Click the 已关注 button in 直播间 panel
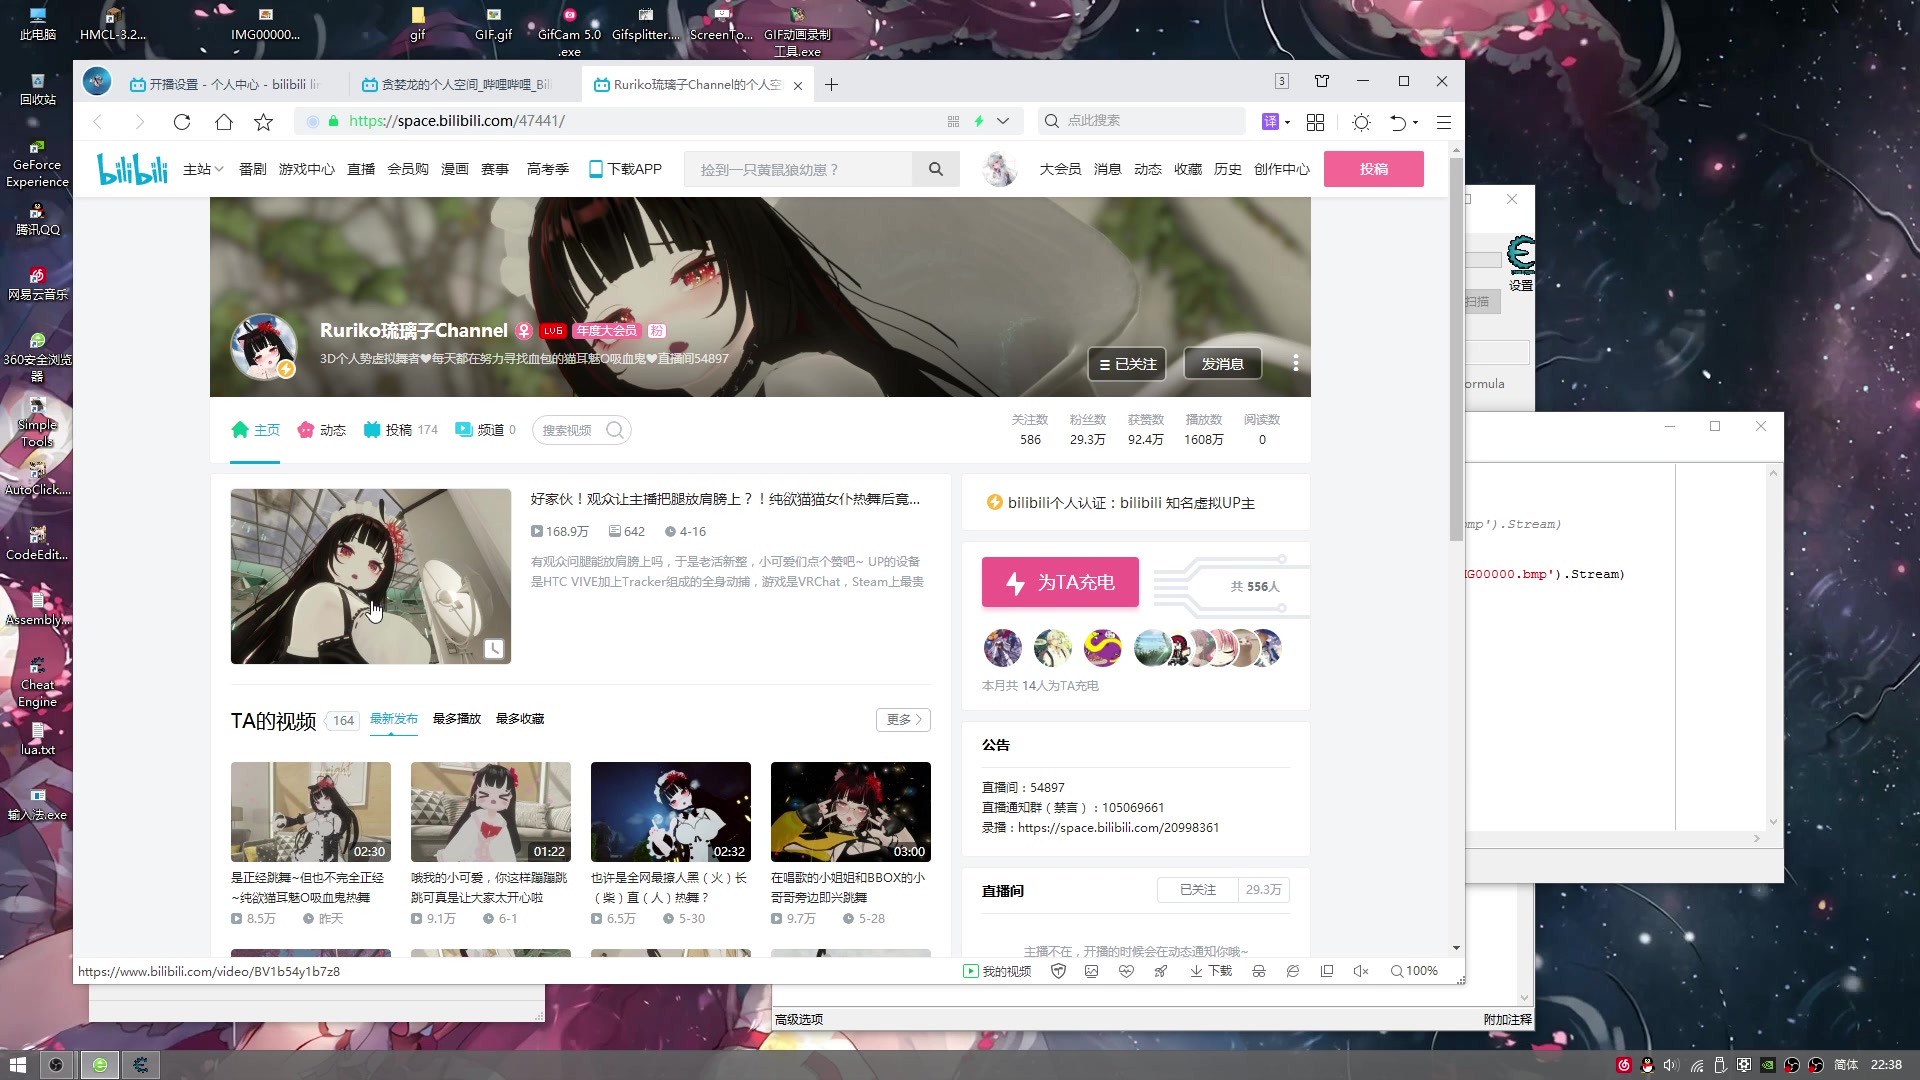 (1197, 890)
